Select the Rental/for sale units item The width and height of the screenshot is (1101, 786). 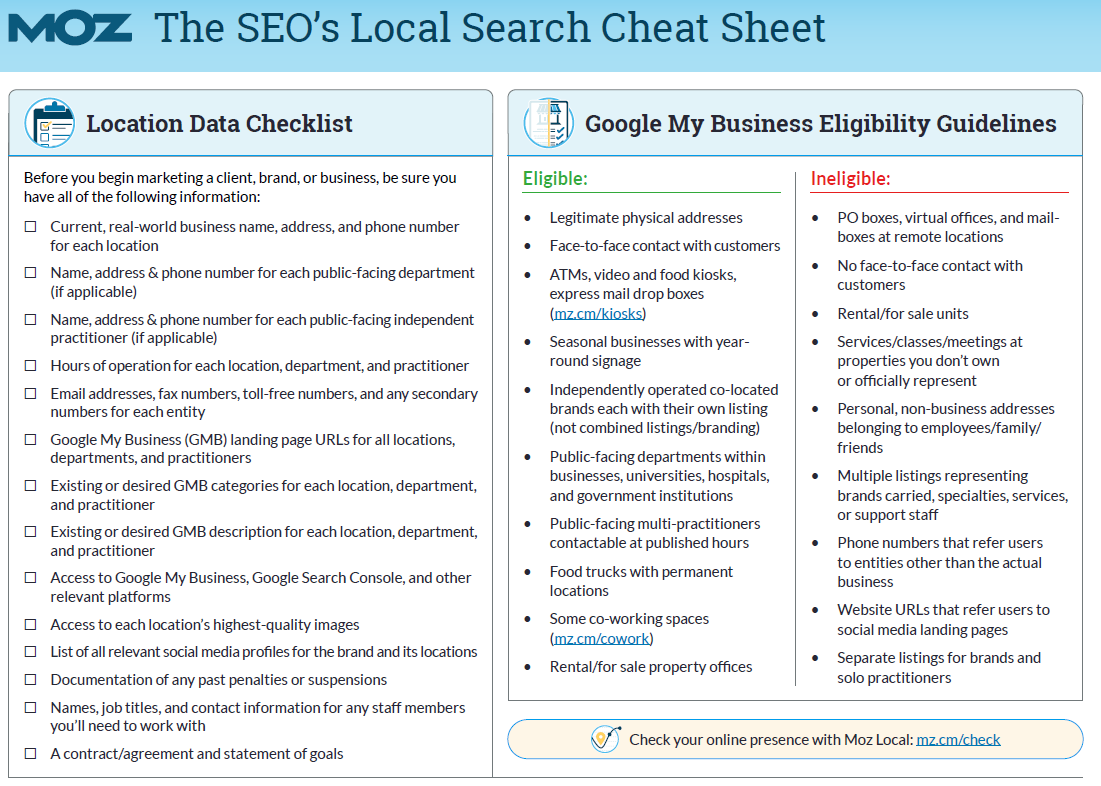pos(902,313)
